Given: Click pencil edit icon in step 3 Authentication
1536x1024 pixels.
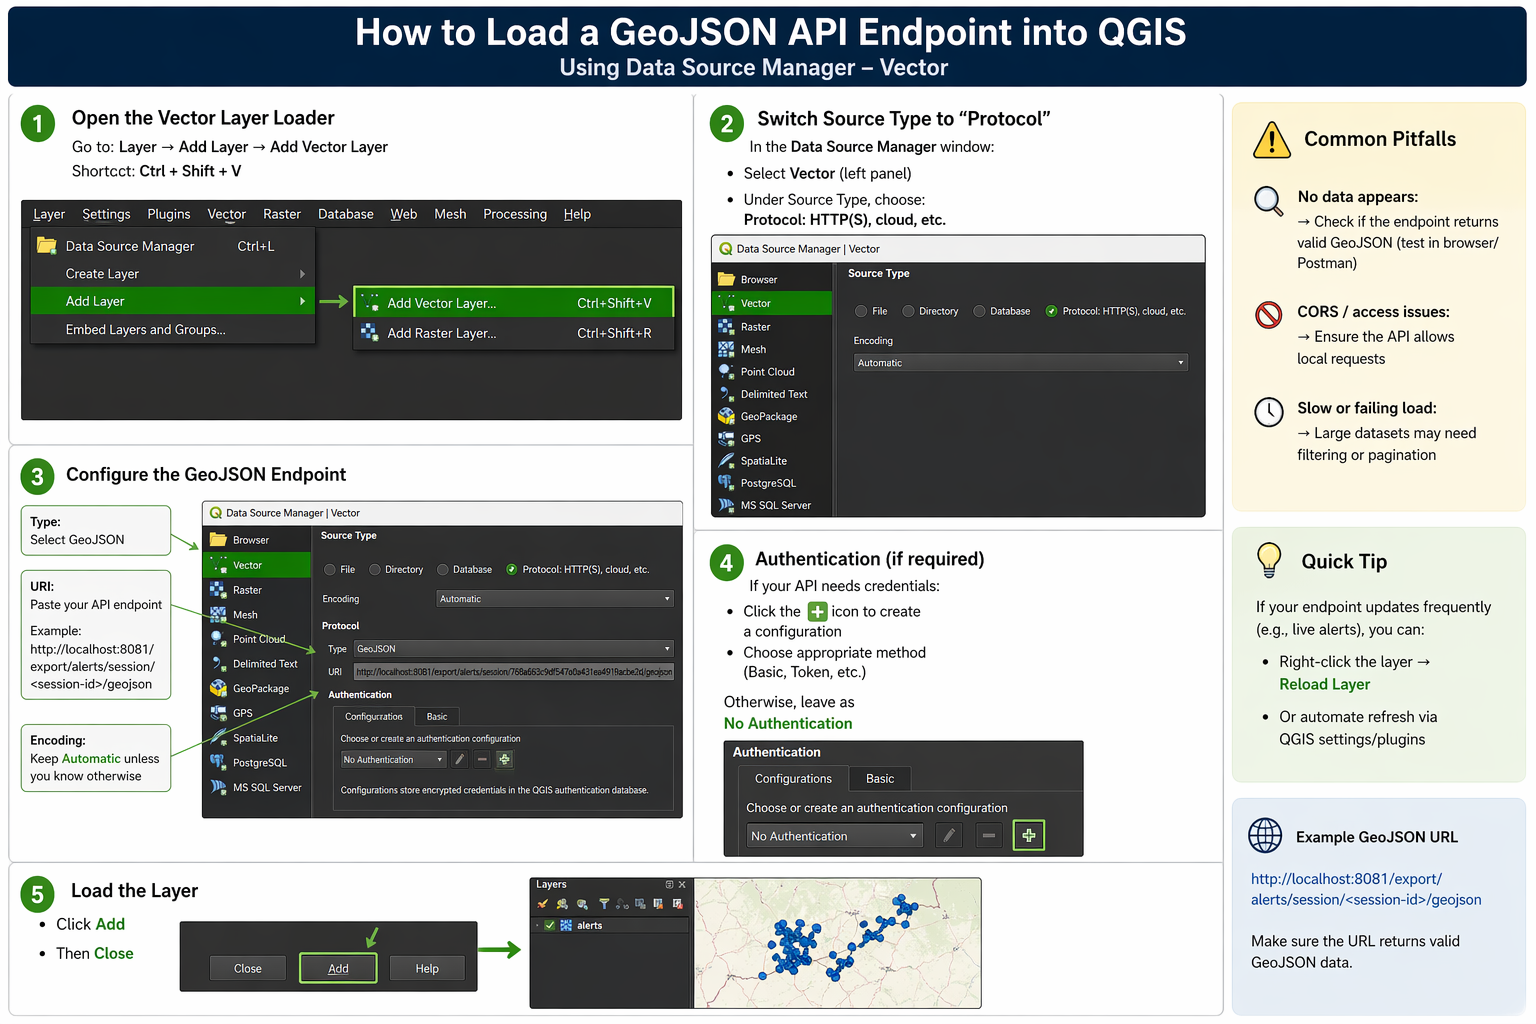Looking at the screenshot, I should pos(459,759).
